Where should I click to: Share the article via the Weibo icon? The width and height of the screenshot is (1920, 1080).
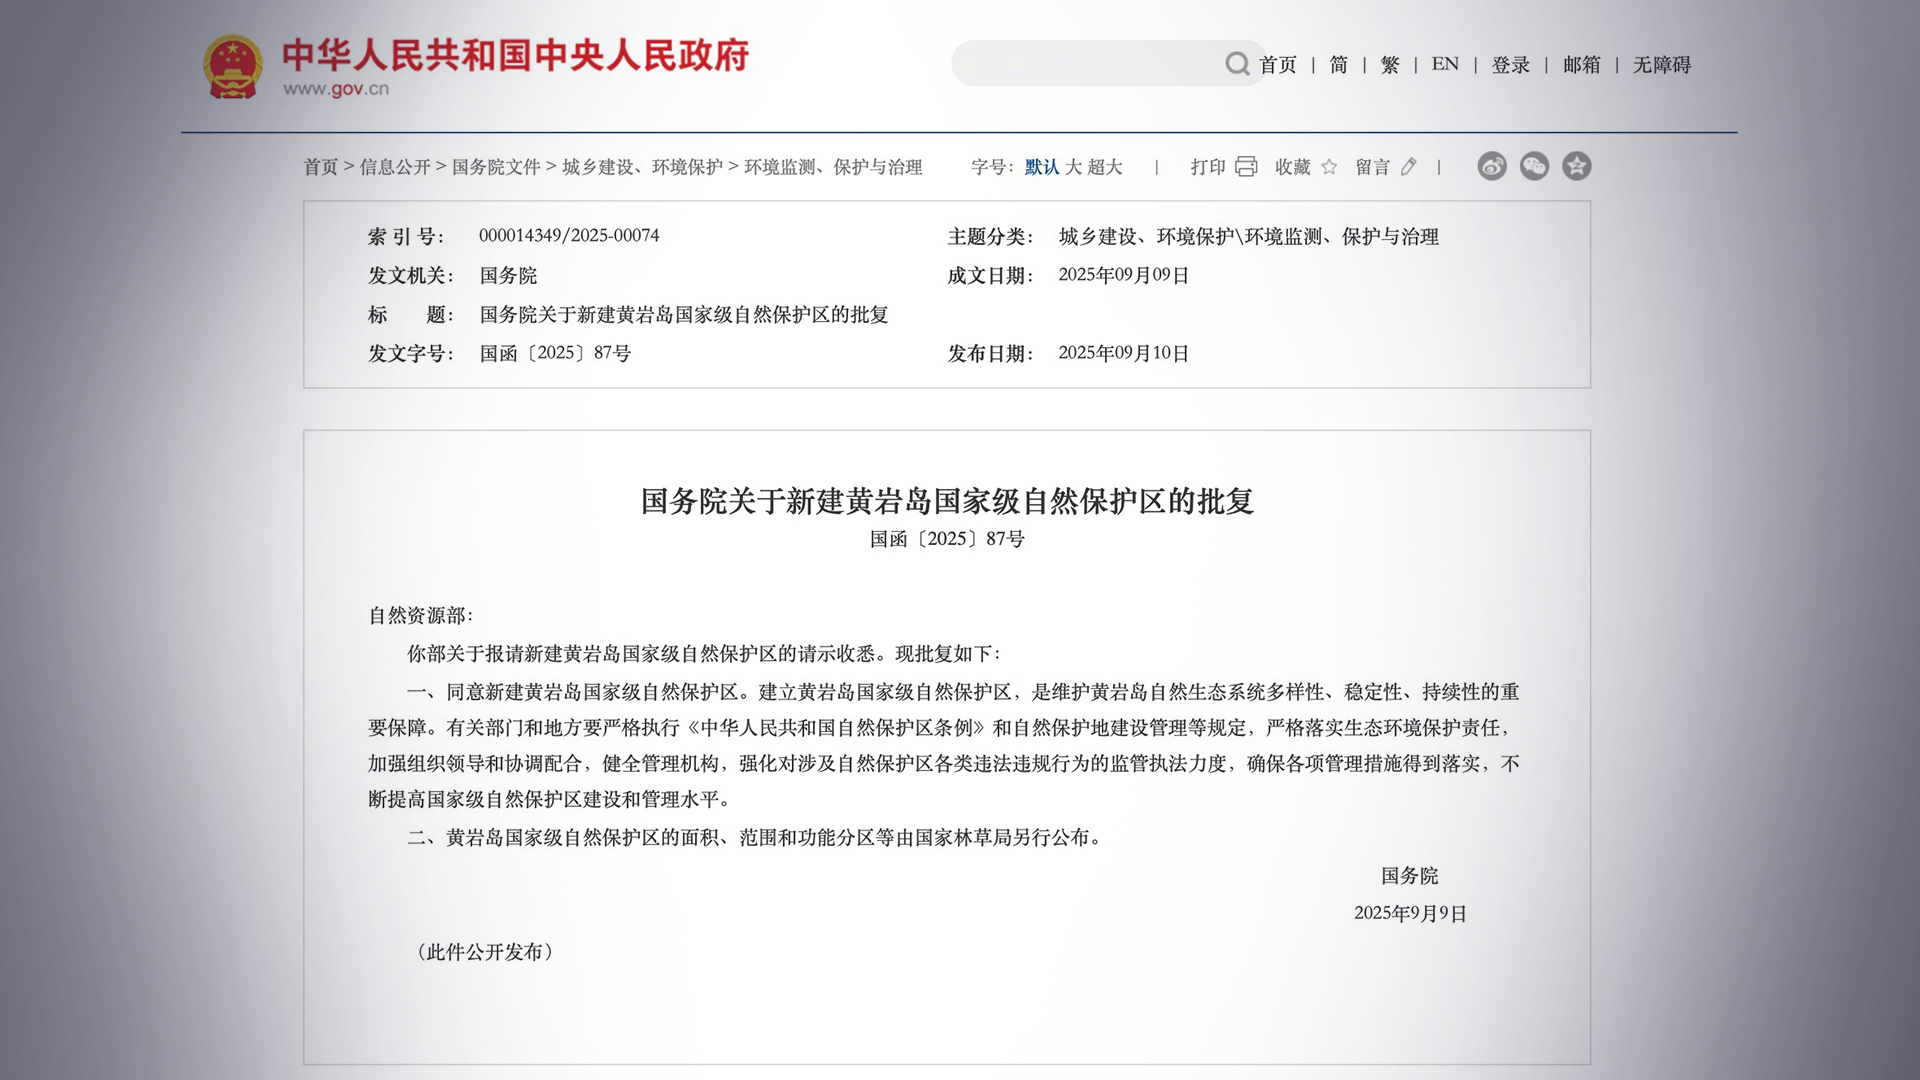click(1492, 166)
